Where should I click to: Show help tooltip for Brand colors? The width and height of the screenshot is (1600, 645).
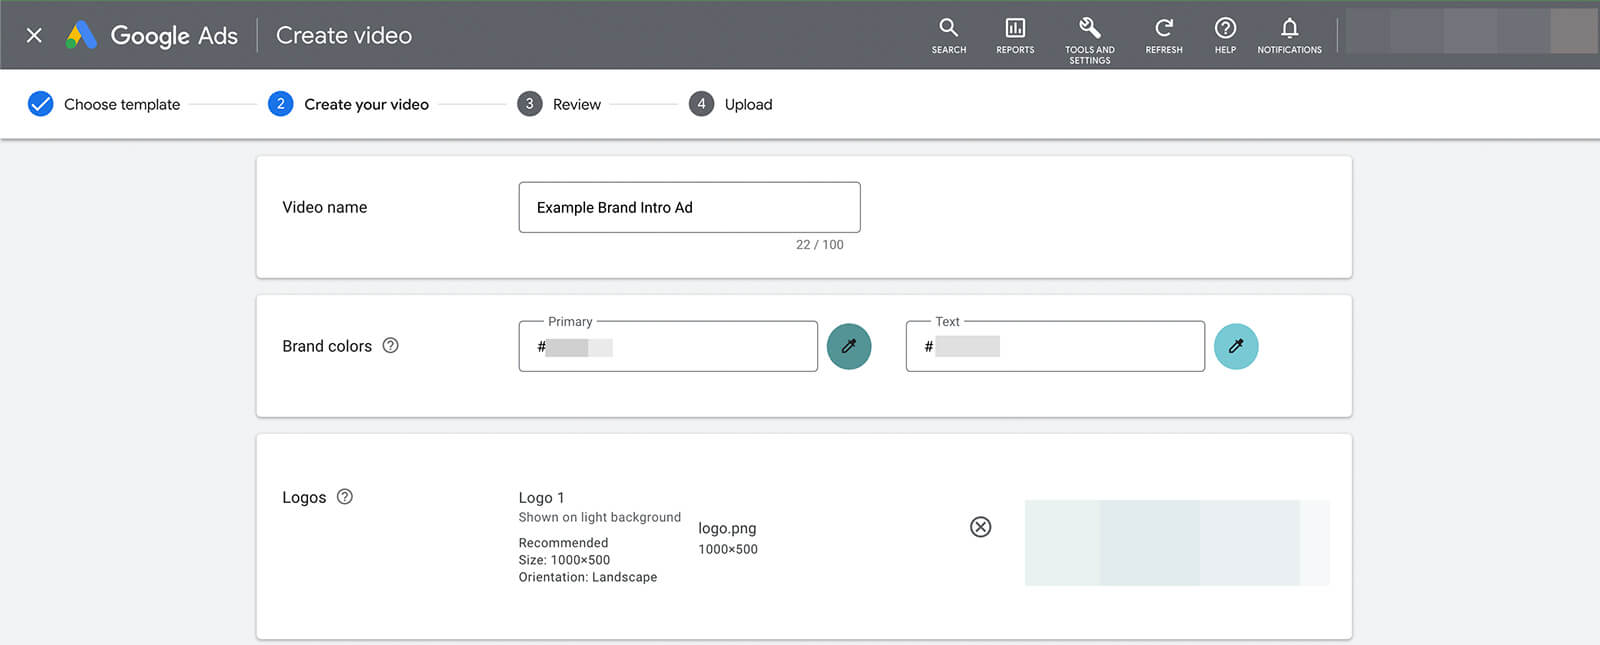coord(390,345)
